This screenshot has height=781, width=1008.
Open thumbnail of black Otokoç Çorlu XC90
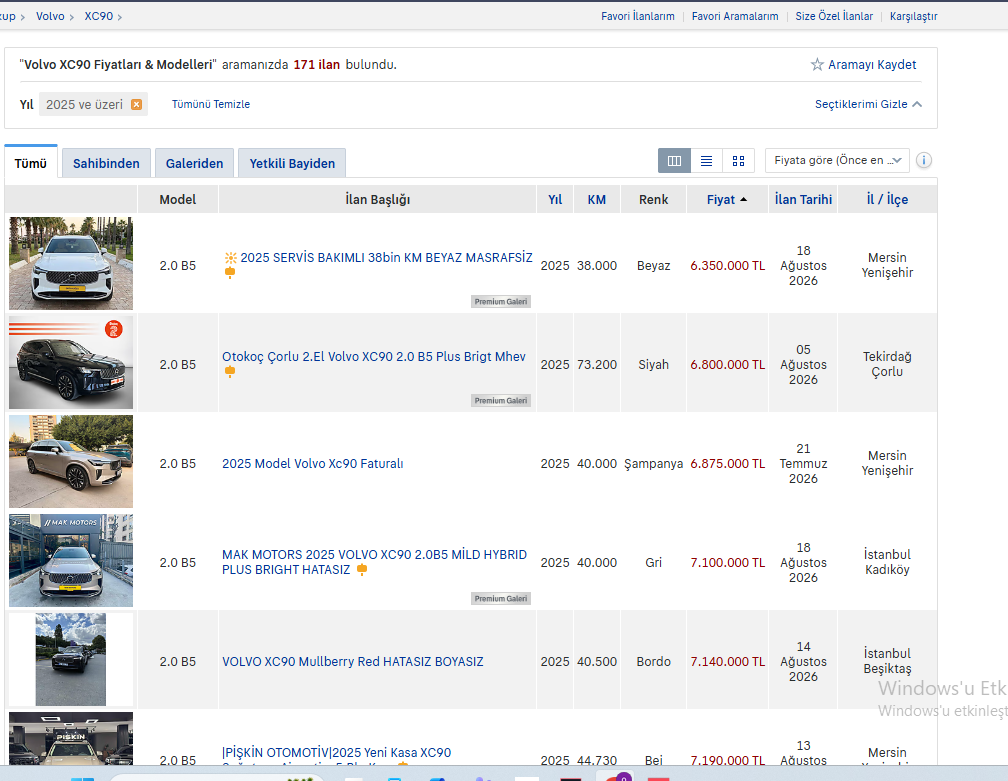[71, 363]
